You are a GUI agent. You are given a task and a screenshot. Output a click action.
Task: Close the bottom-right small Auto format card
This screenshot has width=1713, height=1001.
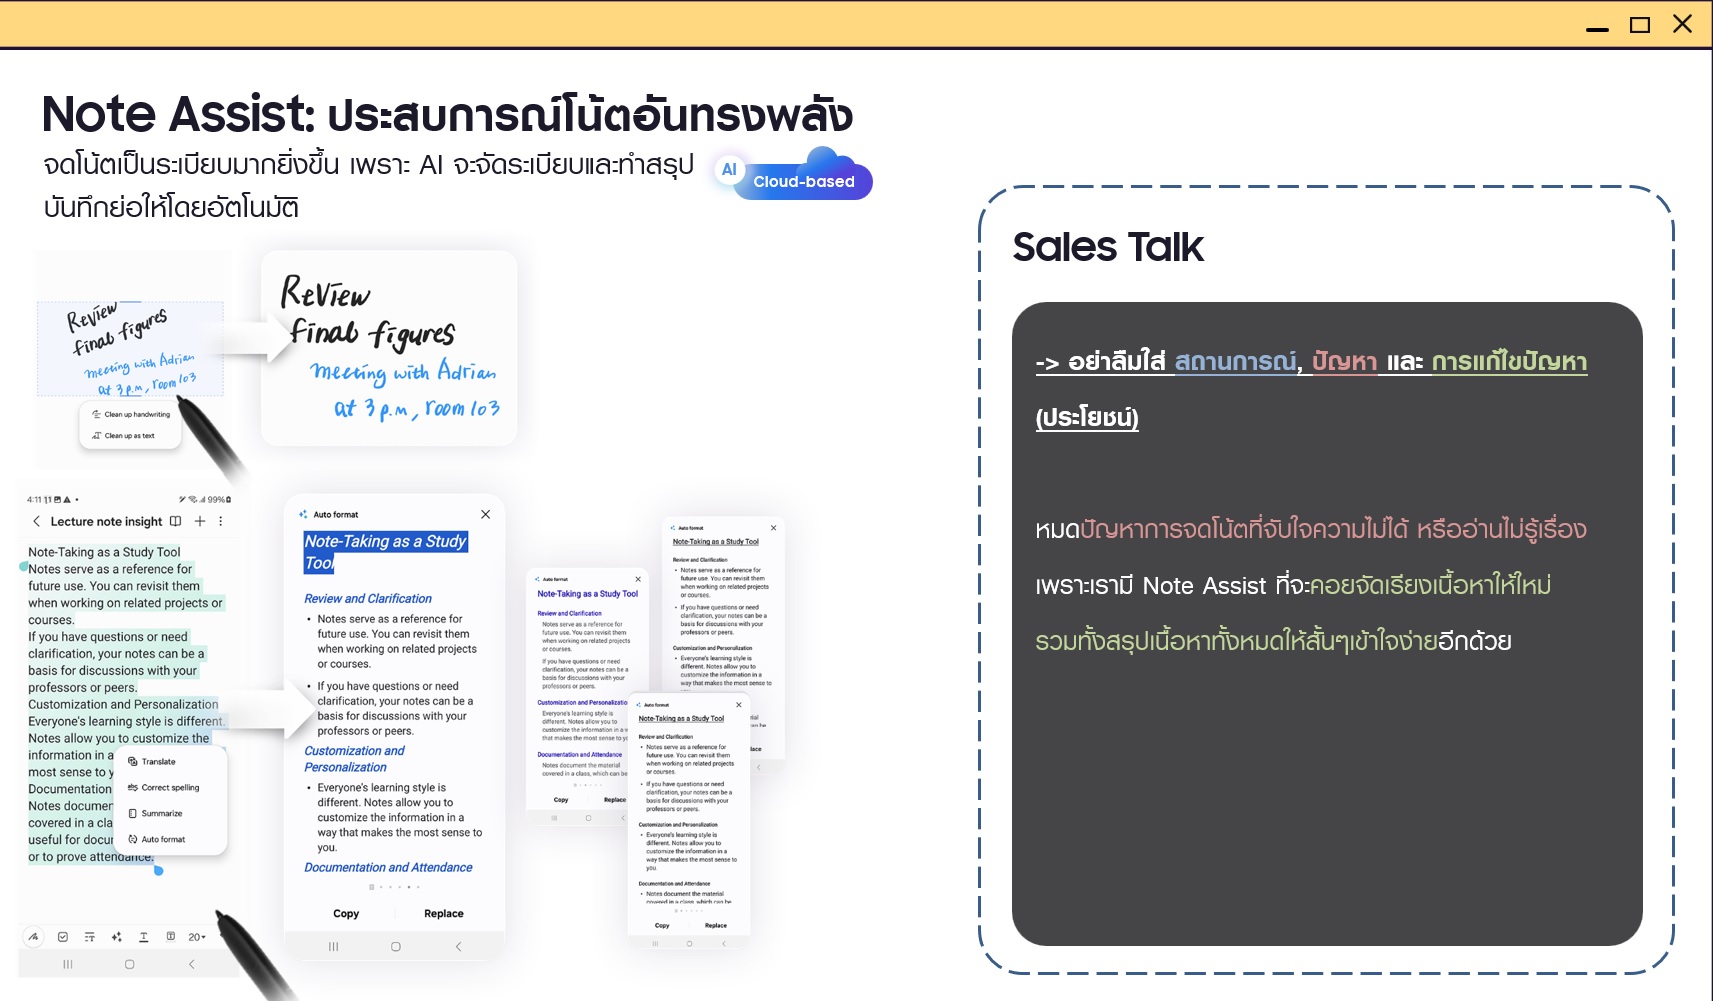(x=739, y=705)
